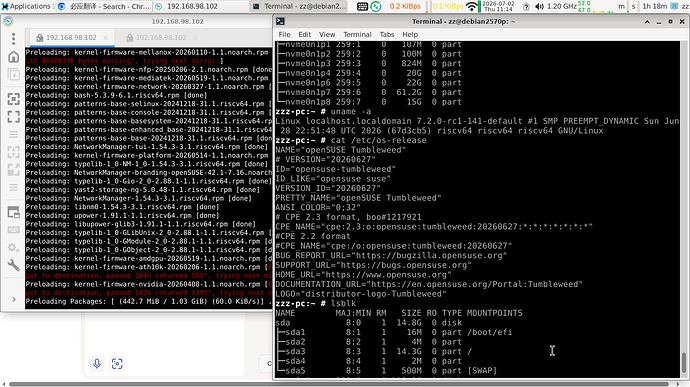Click the dynamic resolution icon in sidebar
Screen dimensions: 690x387
click(14, 152)
